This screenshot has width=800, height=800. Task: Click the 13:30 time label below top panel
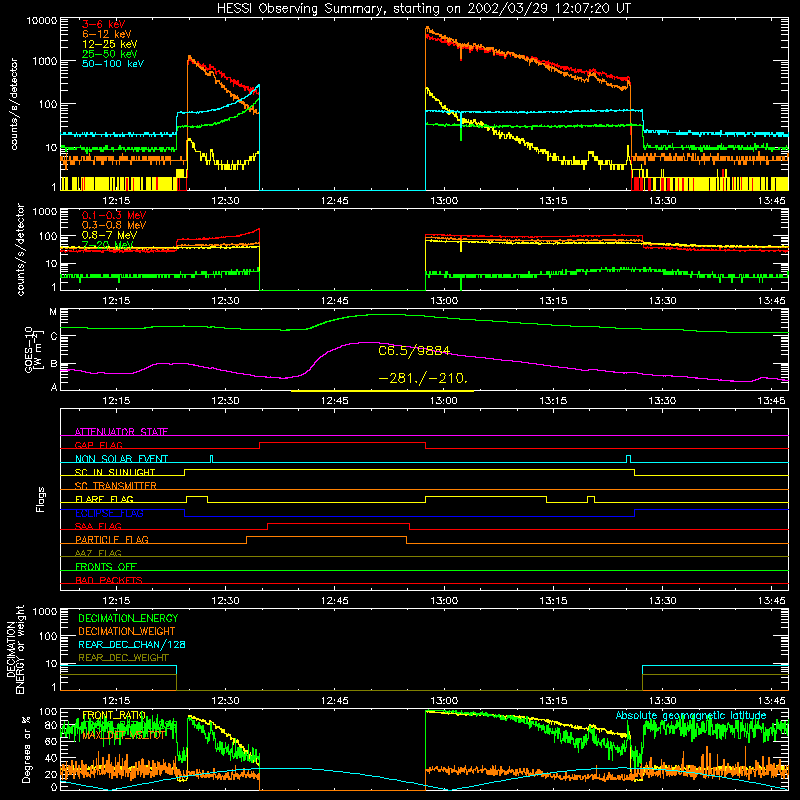coord(662,201)
